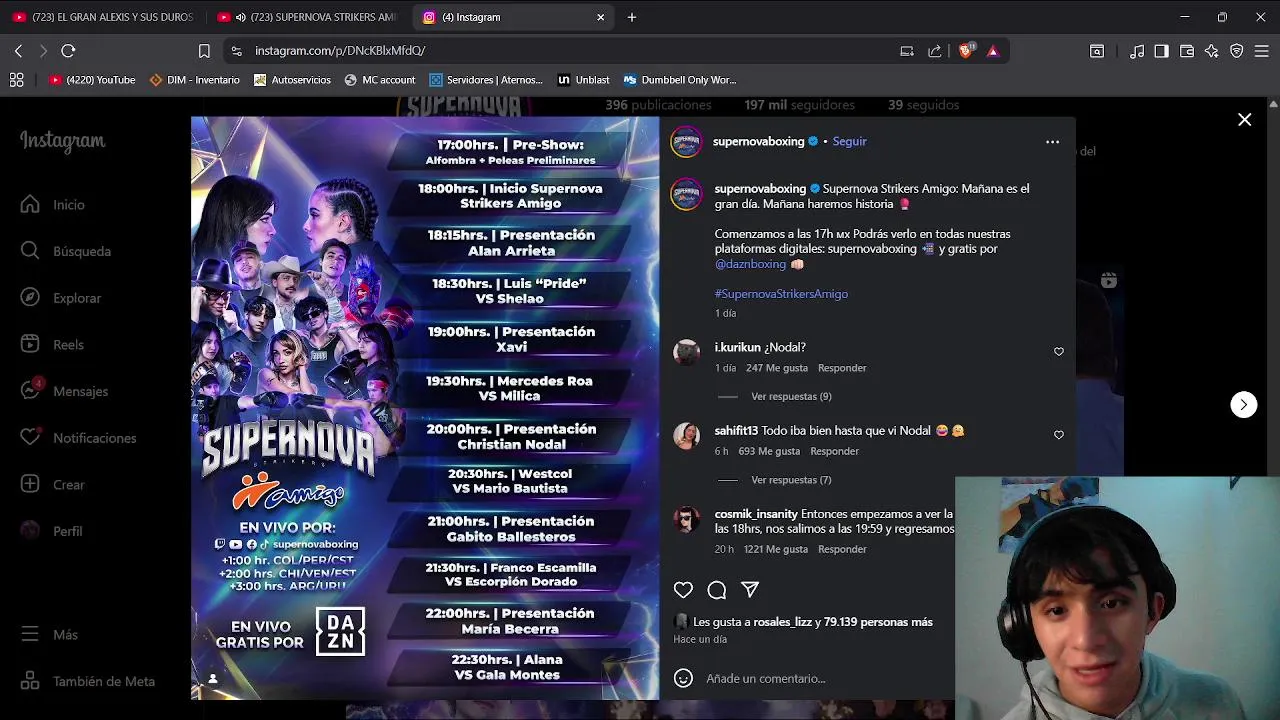
Task: Open Brave Rewards triangle icon
Action: pos(993,51)
